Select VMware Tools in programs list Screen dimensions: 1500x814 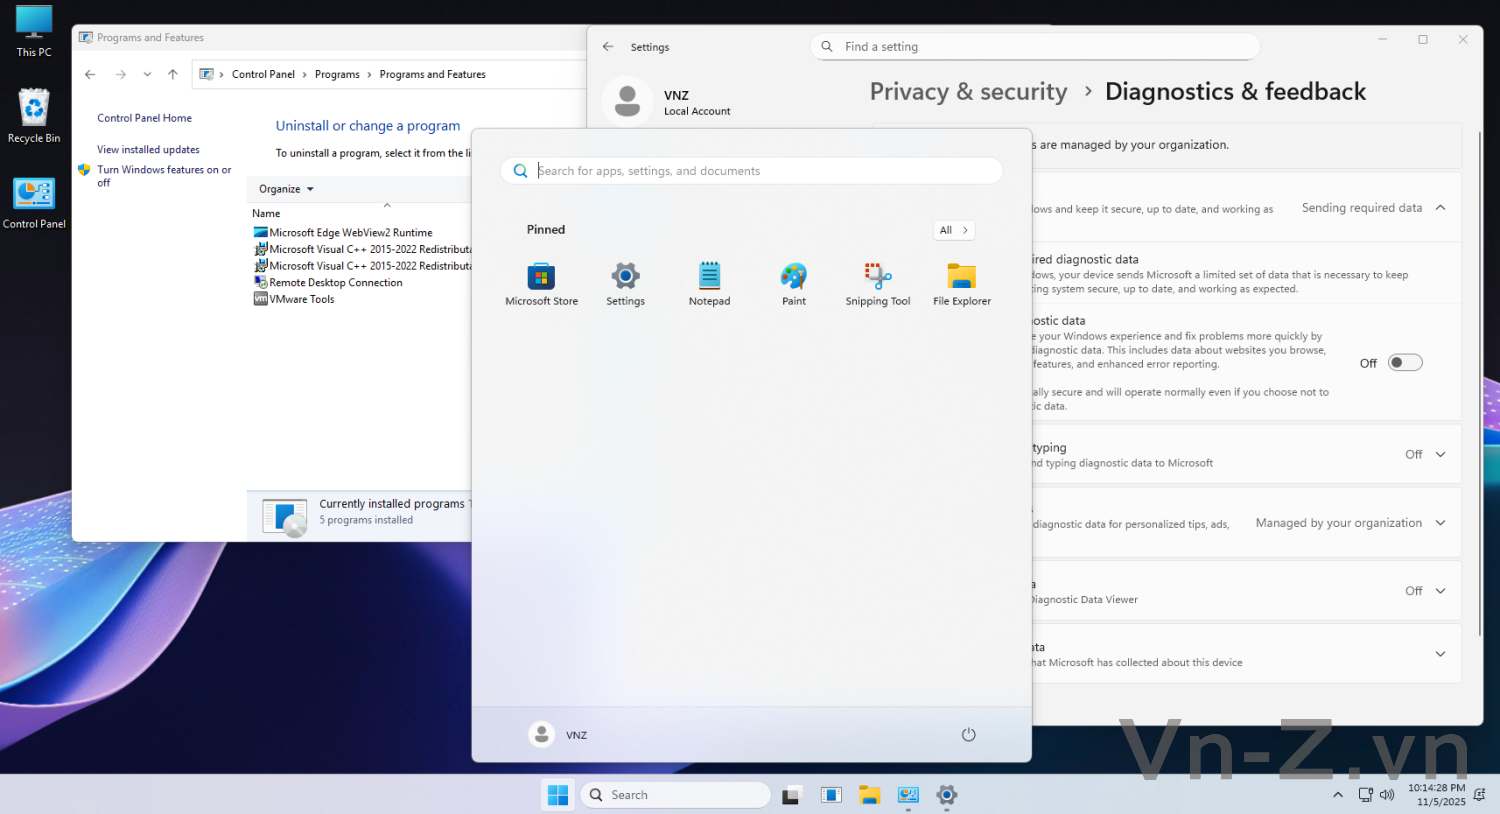point(302,299)
